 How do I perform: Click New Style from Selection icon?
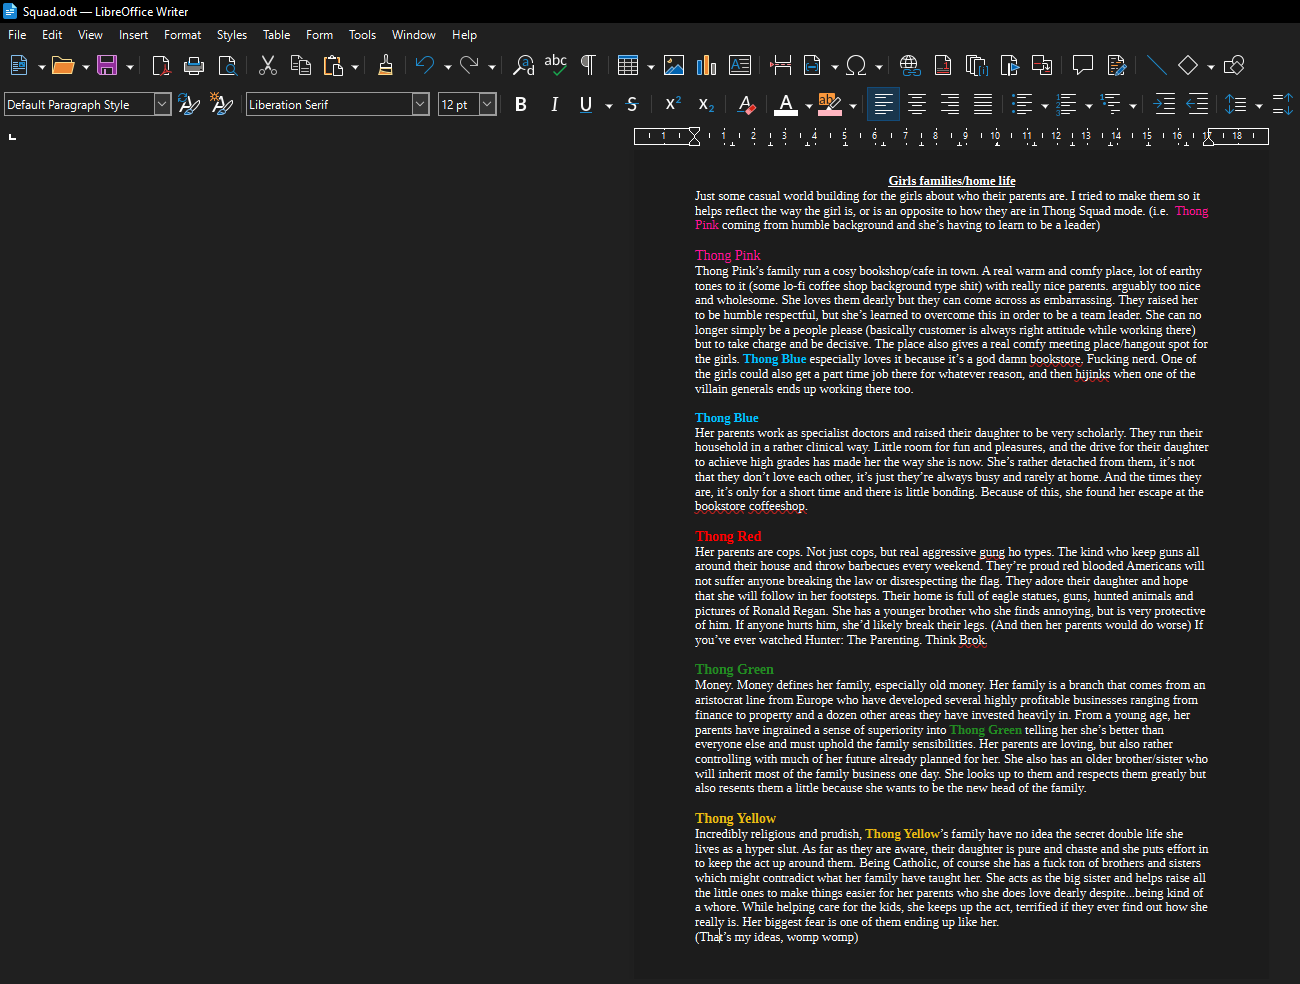coord(221,104)
